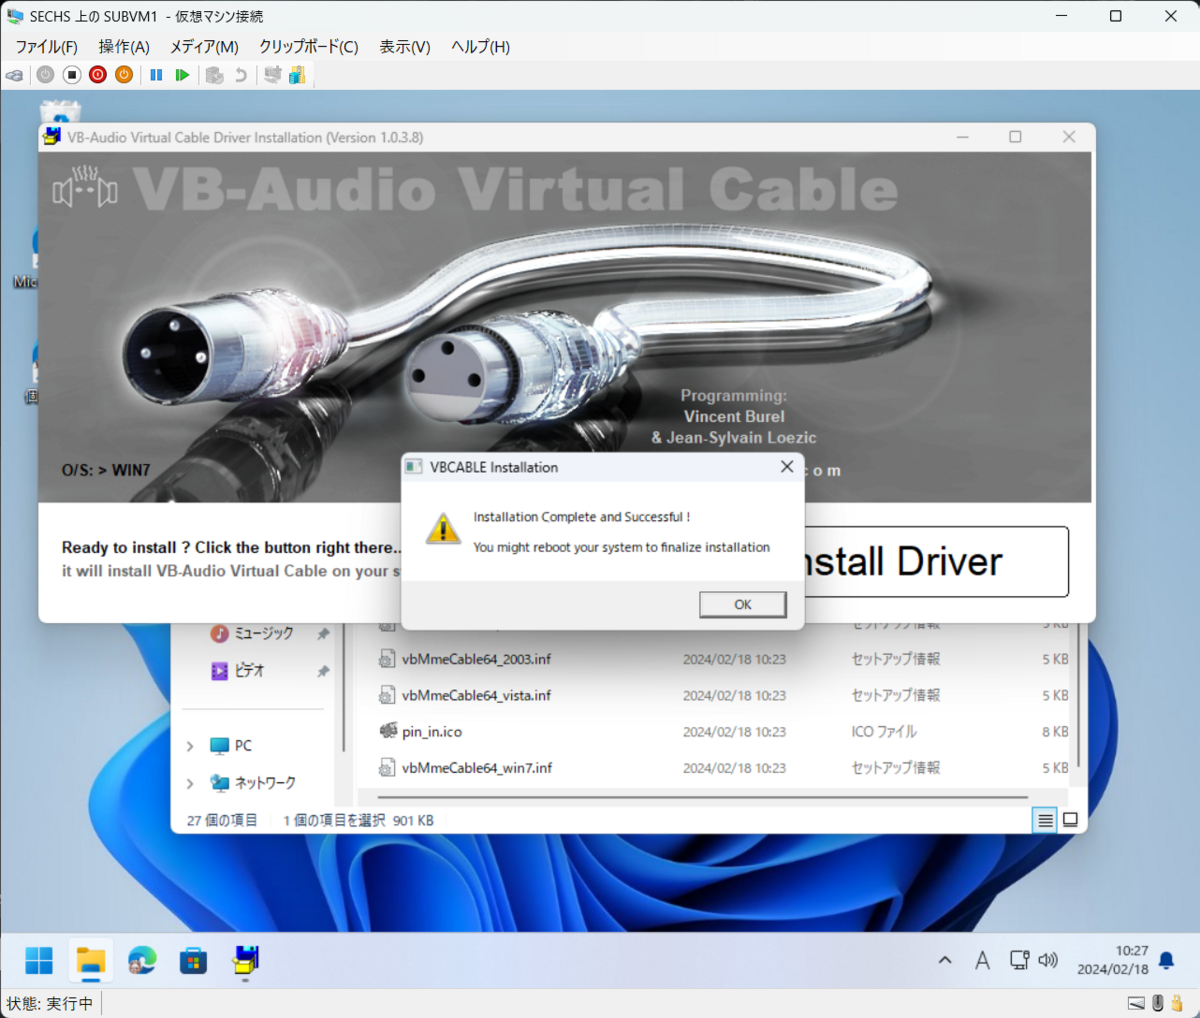Select file vbMmeCable64_2003.inf
Viewport: 1200px width, 1018px height.
476,659
